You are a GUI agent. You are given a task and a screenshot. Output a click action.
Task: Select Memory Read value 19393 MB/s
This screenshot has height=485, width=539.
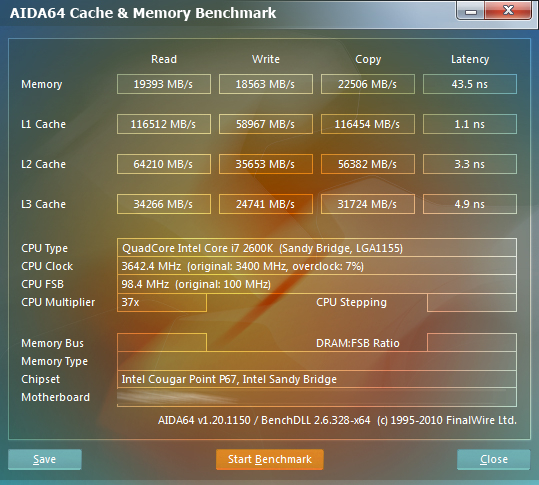pyautogui.click(x=164, y=84)
